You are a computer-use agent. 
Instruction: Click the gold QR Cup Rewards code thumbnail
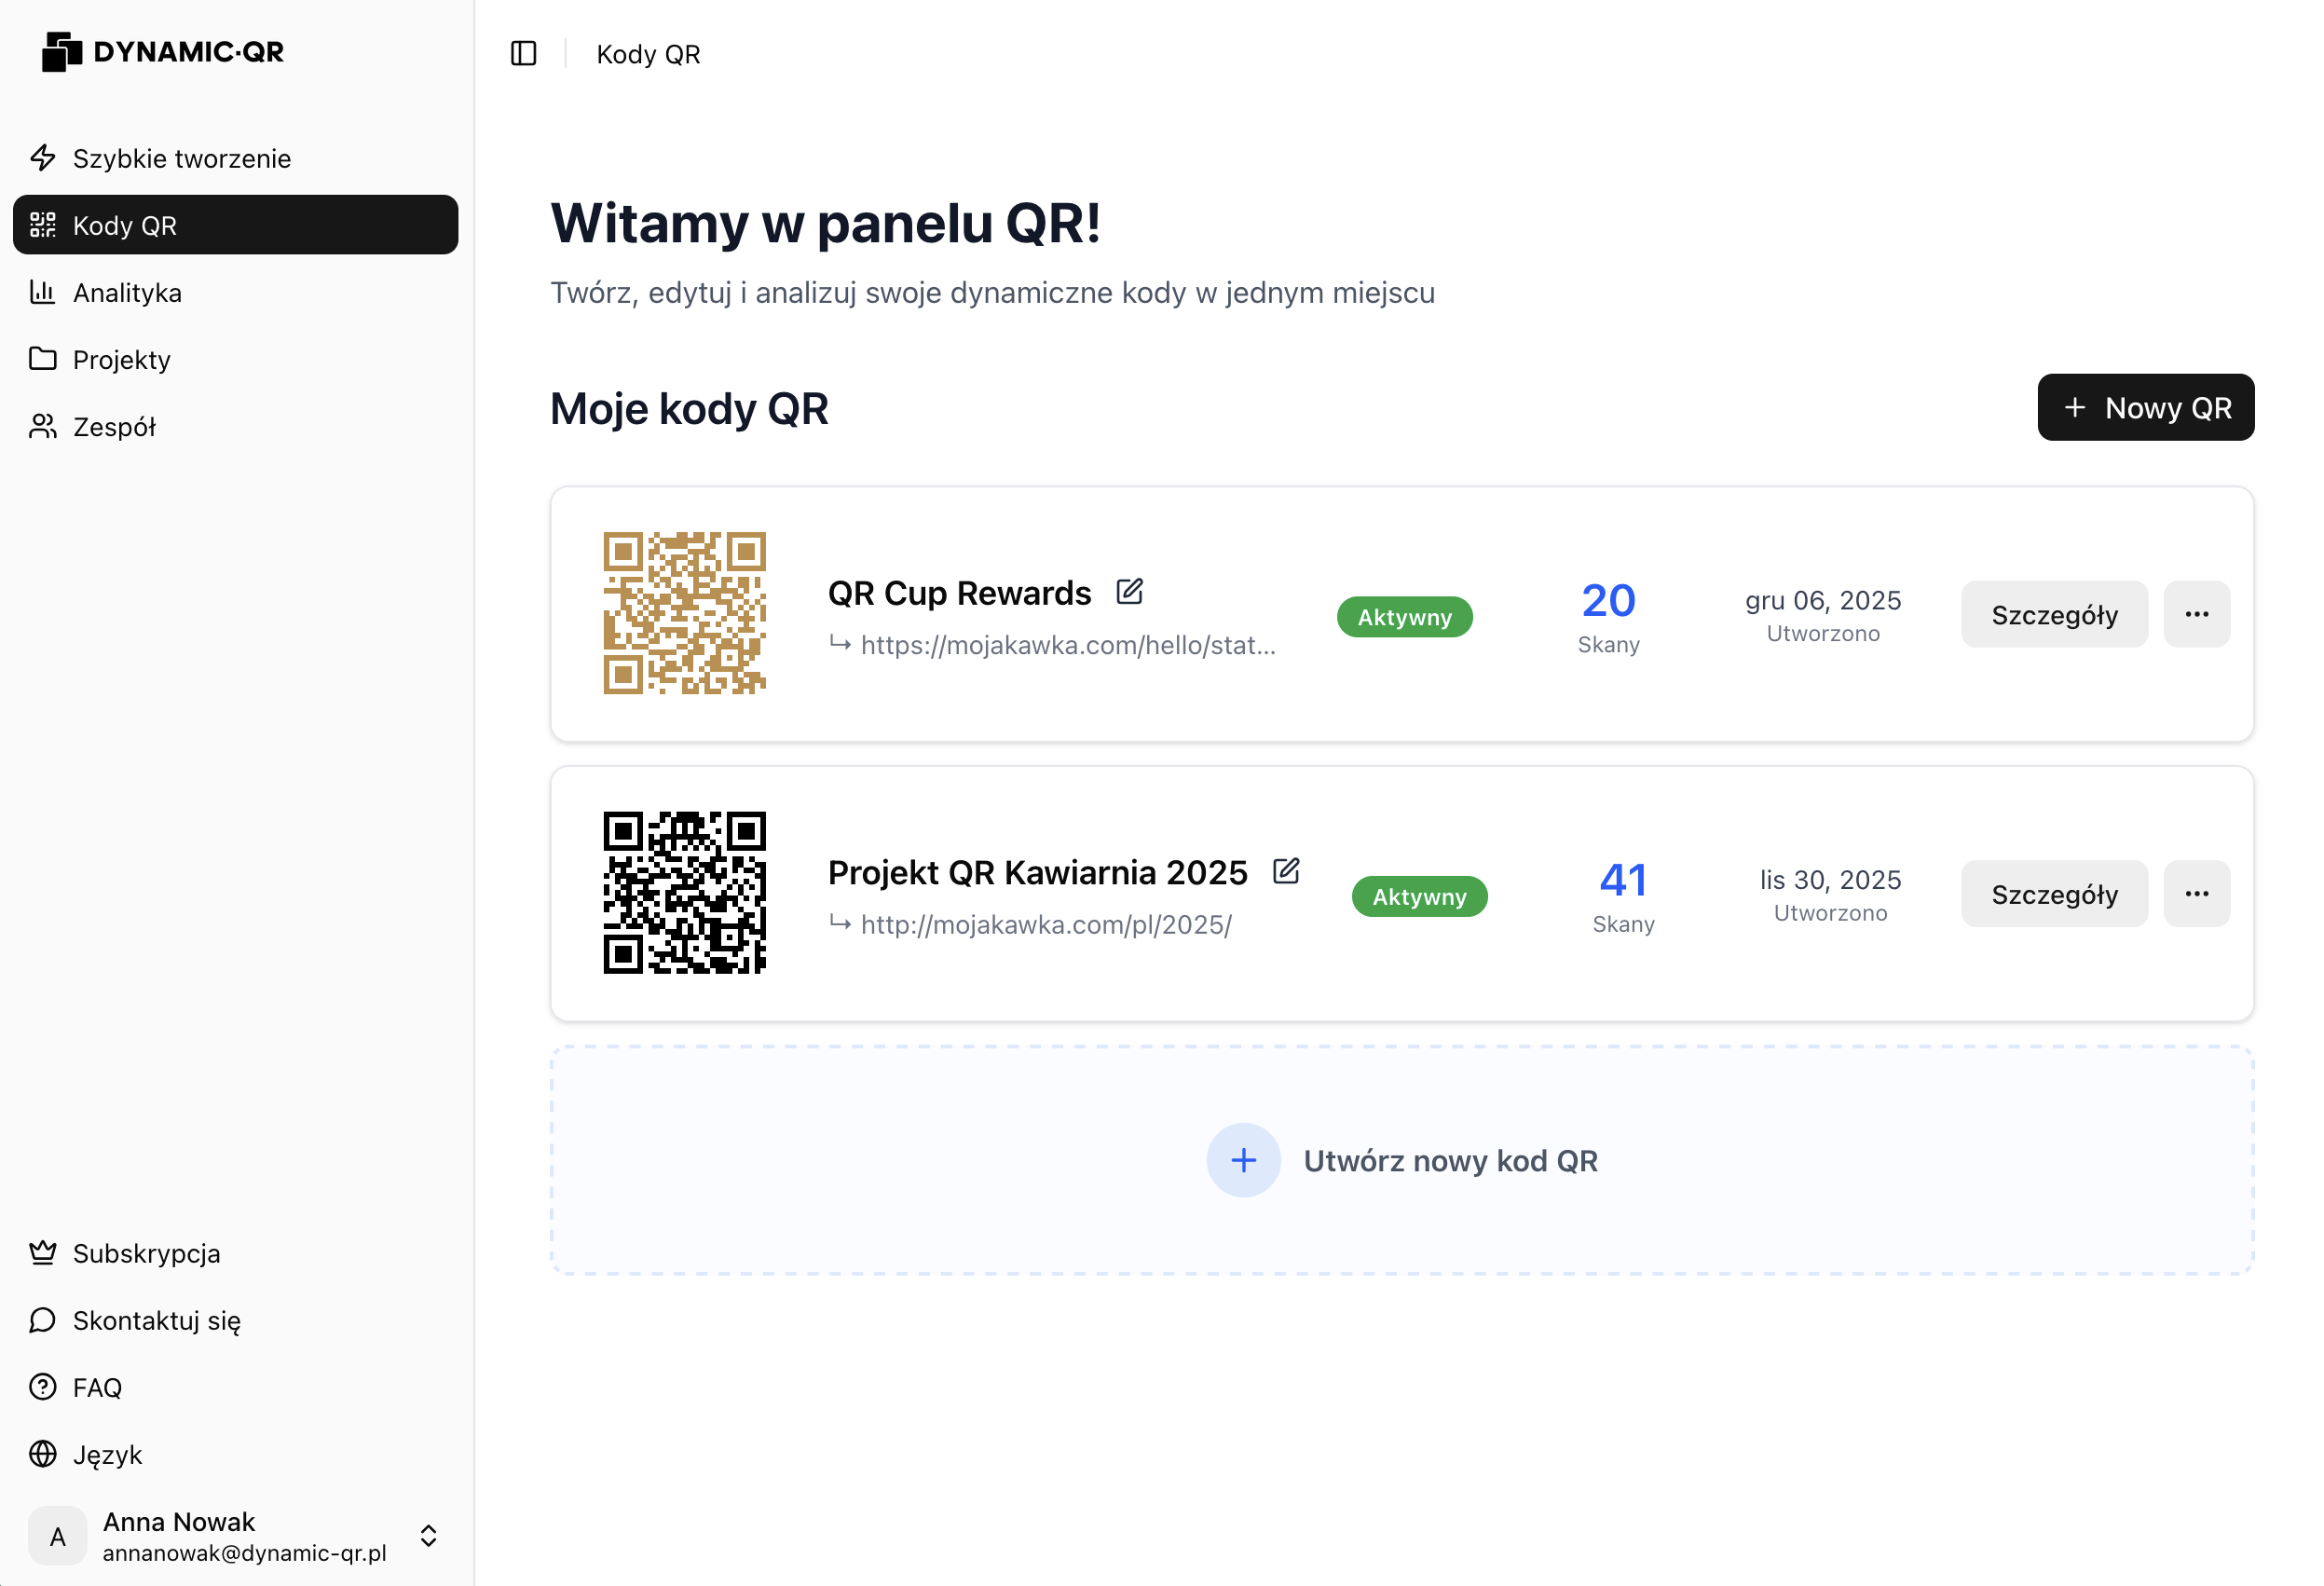point(684,613)
